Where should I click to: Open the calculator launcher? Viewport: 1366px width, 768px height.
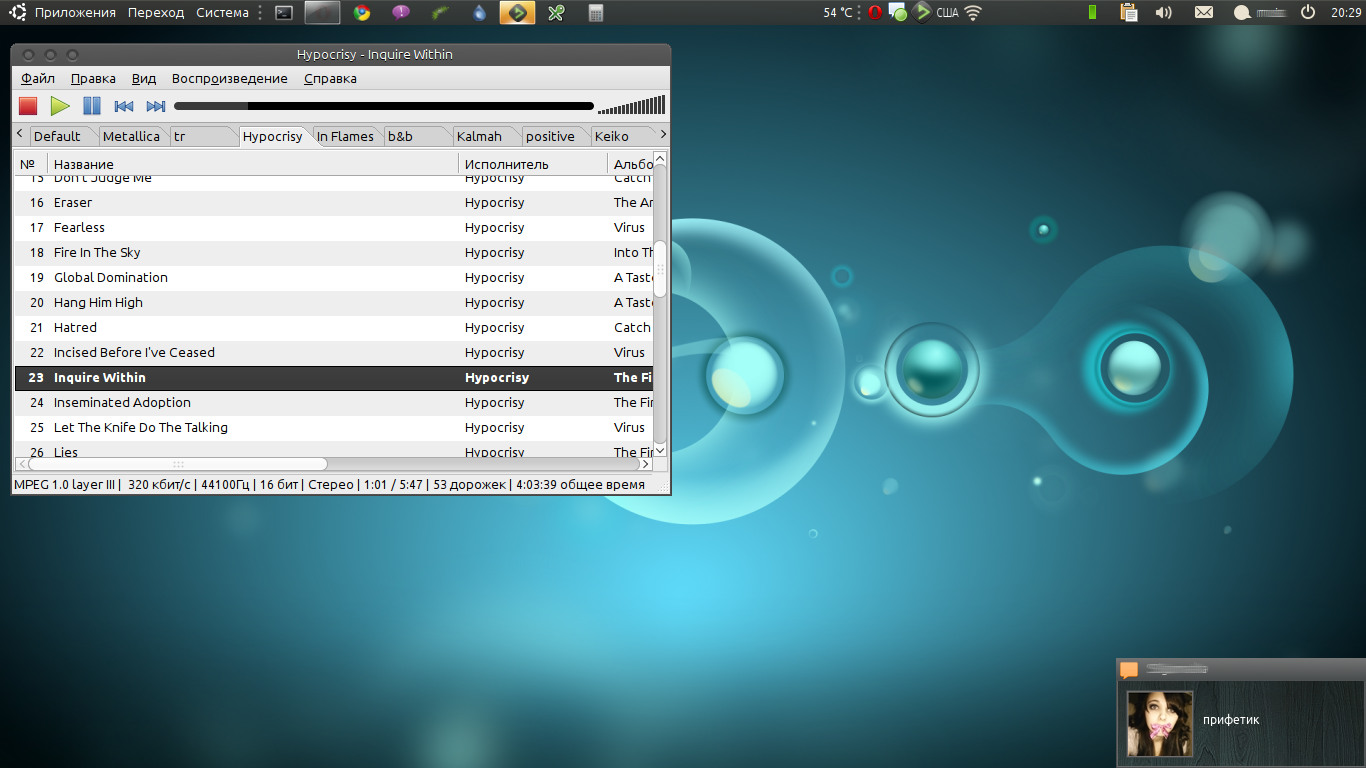[596, 13]
